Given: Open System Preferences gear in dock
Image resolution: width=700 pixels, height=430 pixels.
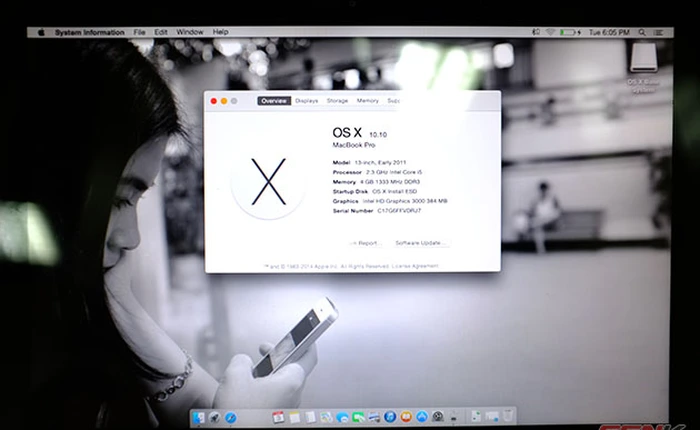Looking at the screenshot, I should click(438, 417).
